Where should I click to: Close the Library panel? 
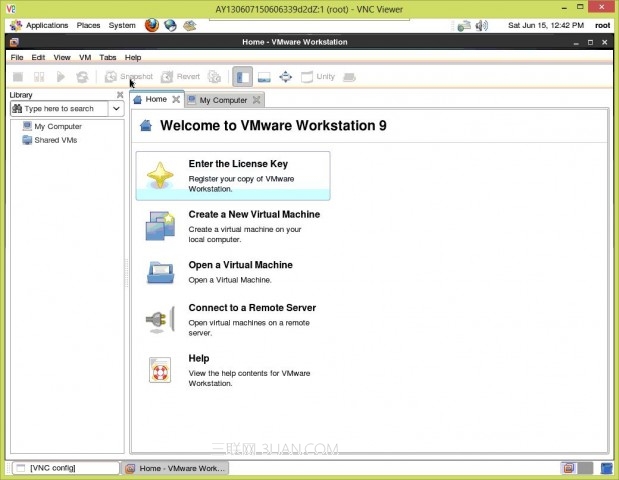(x=120, y=95)
